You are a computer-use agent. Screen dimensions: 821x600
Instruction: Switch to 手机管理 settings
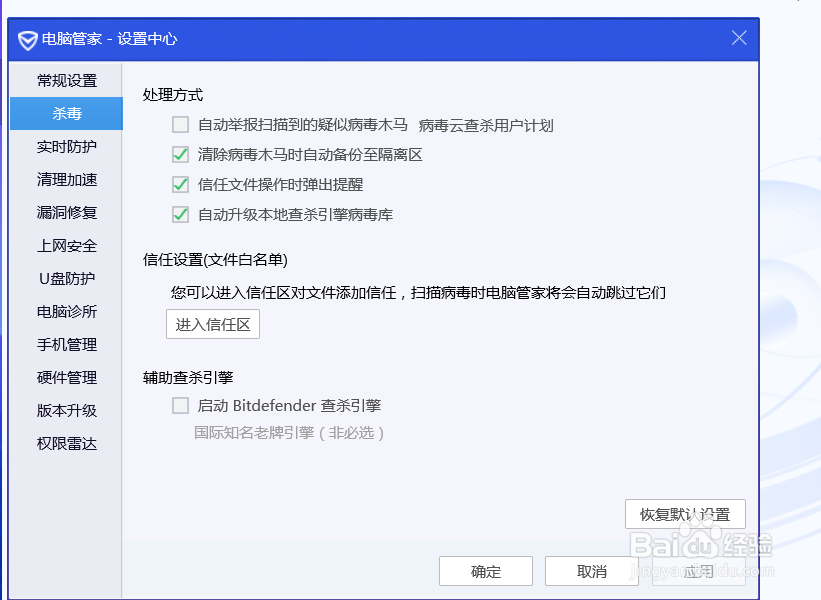tap(66, 345)
